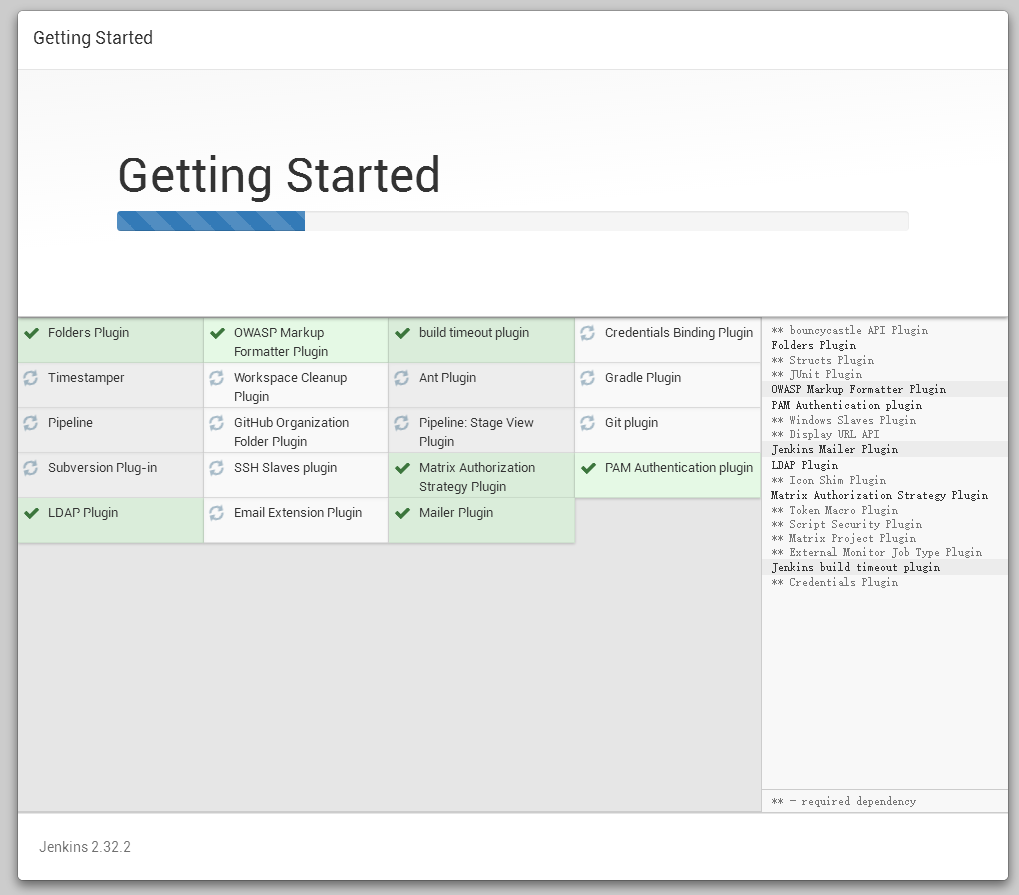1019x895 pixels.
Task: Click the spinner icon beside Workspace Cleanup Plugin
Action: [x=216, y=378]
